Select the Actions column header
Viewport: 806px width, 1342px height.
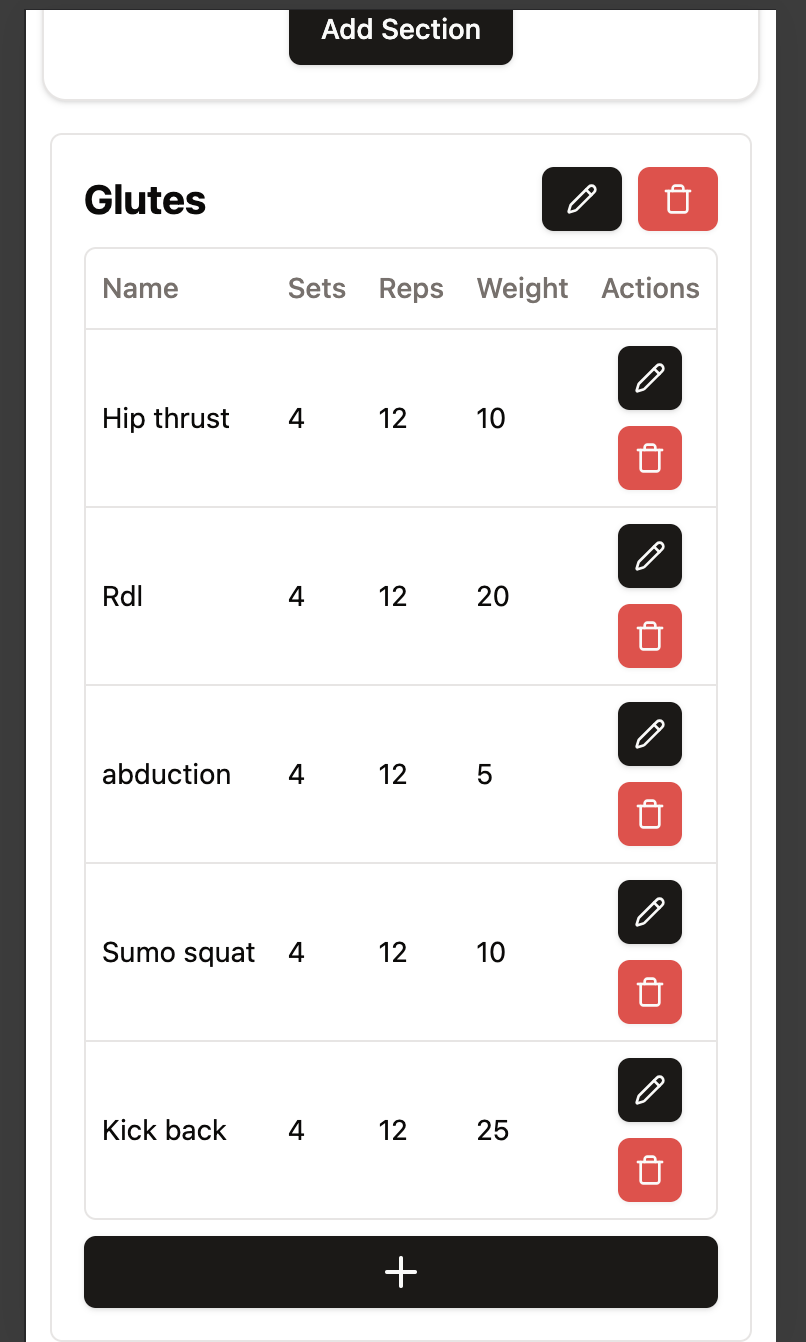tap(650, 288)
